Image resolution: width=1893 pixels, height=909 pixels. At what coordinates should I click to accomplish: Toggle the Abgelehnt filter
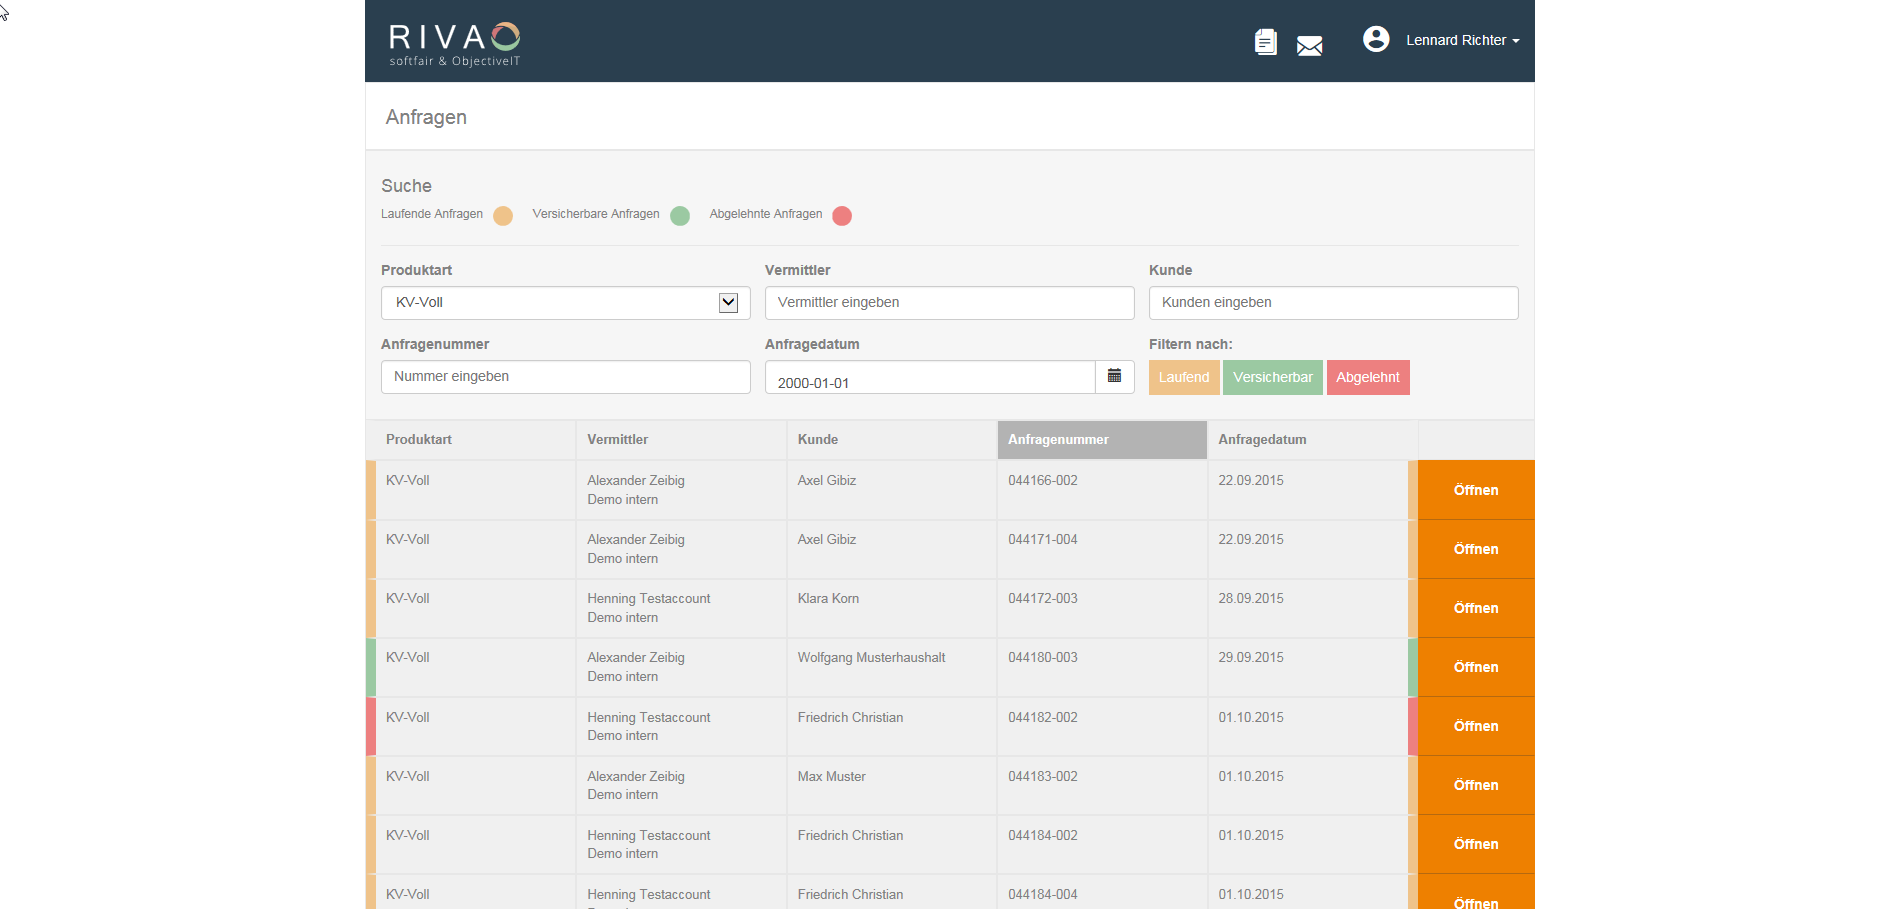(1367, 377)
